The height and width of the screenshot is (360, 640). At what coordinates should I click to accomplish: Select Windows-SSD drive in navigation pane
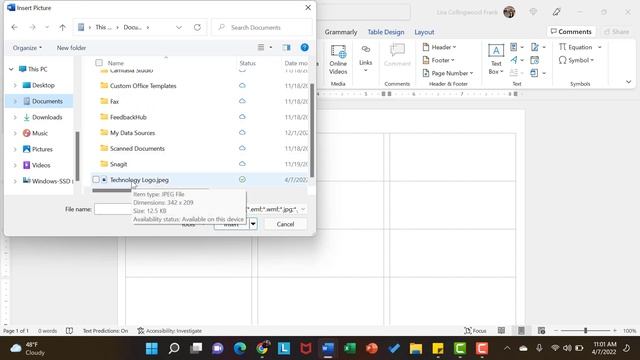point(48,181)
